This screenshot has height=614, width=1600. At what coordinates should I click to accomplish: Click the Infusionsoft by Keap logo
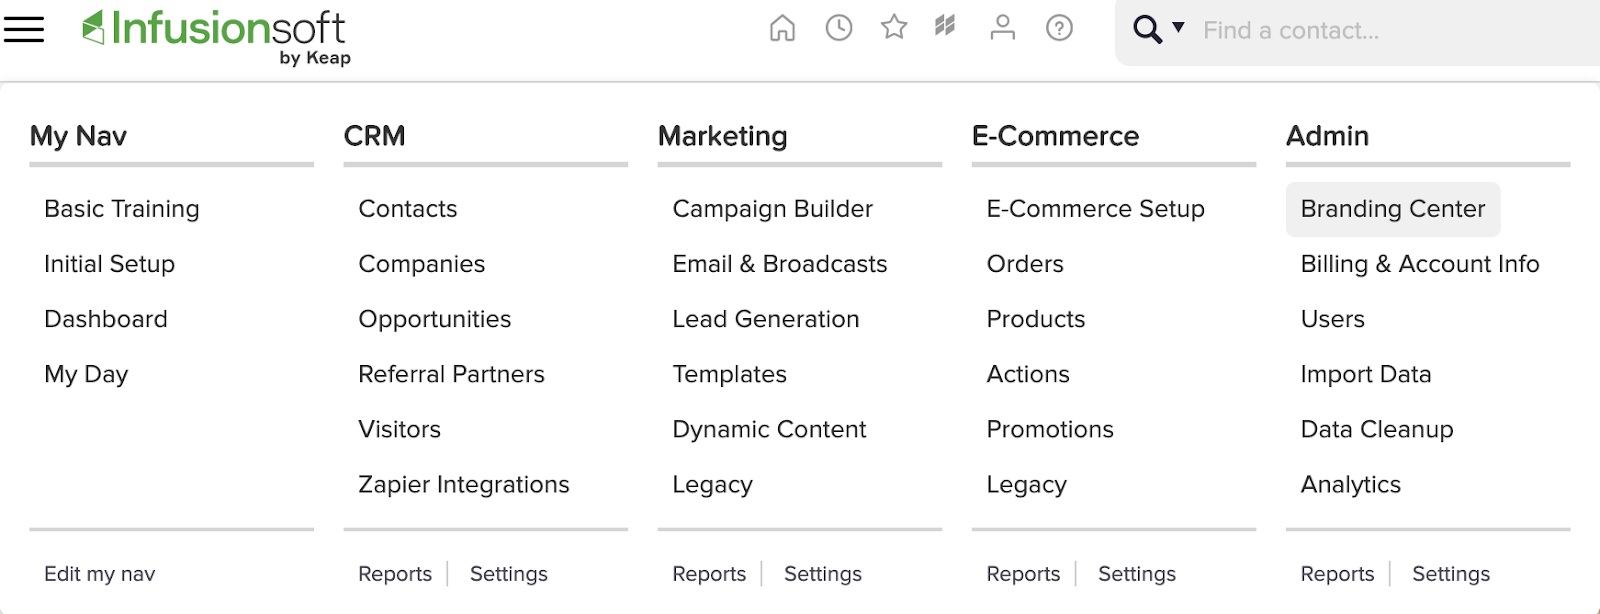click(216, 37)
